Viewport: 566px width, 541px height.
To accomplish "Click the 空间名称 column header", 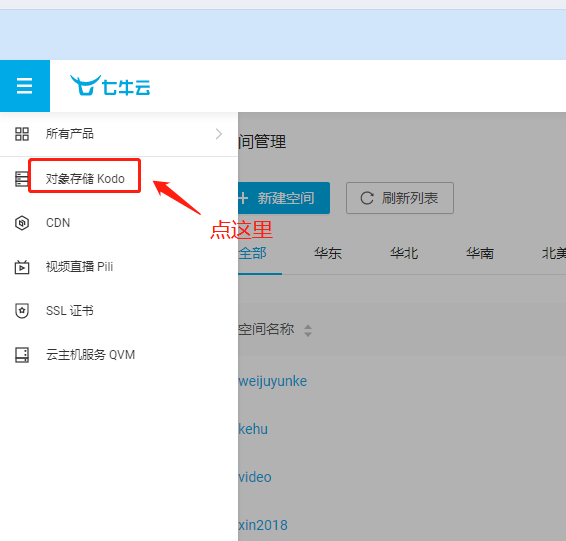I will (266, 330).
